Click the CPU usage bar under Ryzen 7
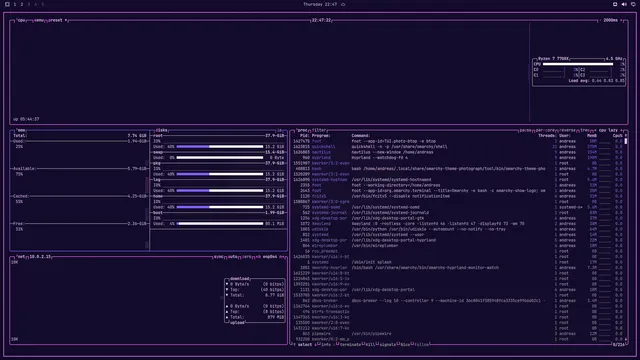Image resolution: width=640 pixels, height=360 pixels. tap(578, 64)
